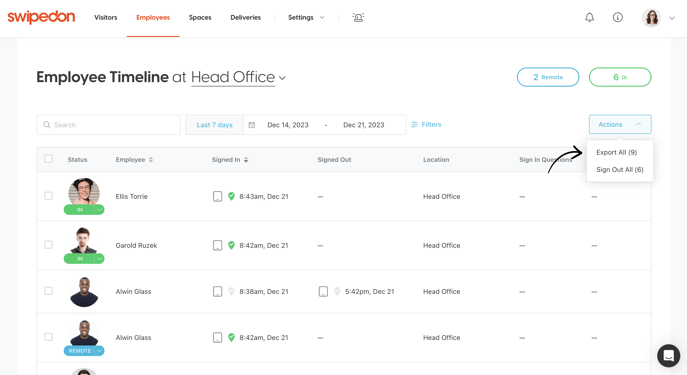The height and width of the screenshot is (375, 687).
Task: Sort by the Signed In column arrows
Action: [246, 159]
